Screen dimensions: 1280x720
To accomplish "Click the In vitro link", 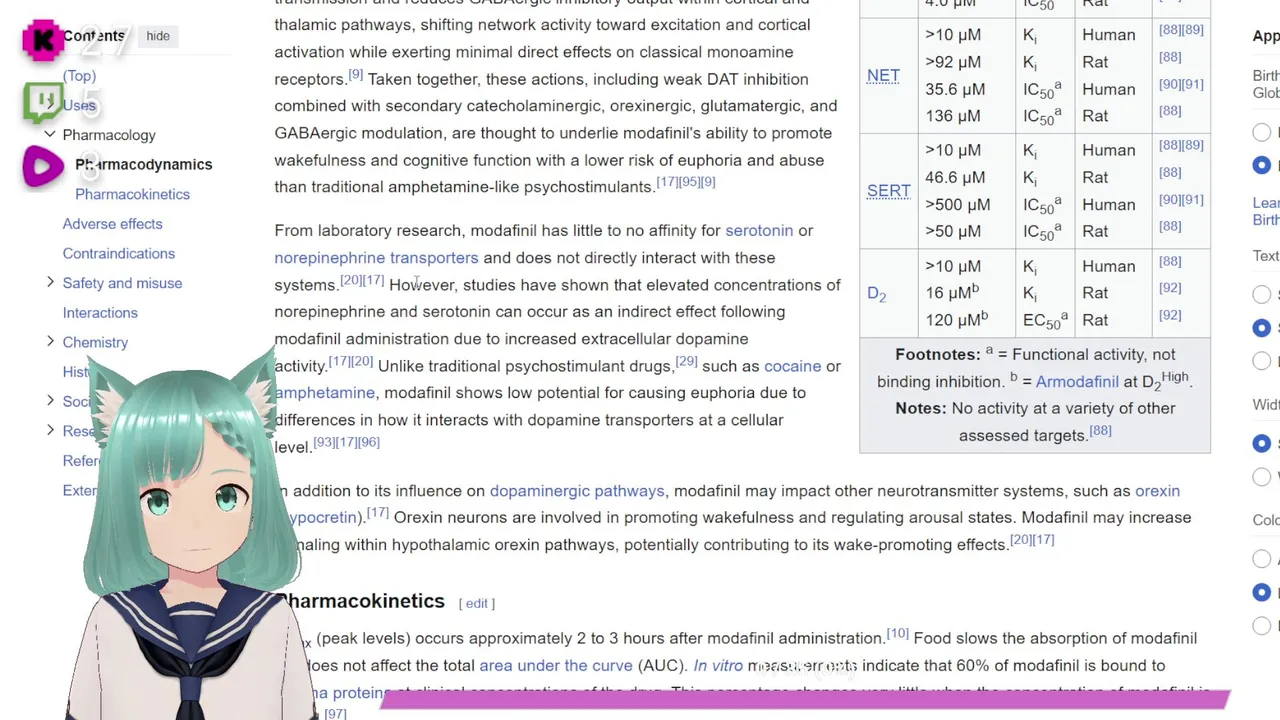I will pyautogui.click(x=718, y=665).
